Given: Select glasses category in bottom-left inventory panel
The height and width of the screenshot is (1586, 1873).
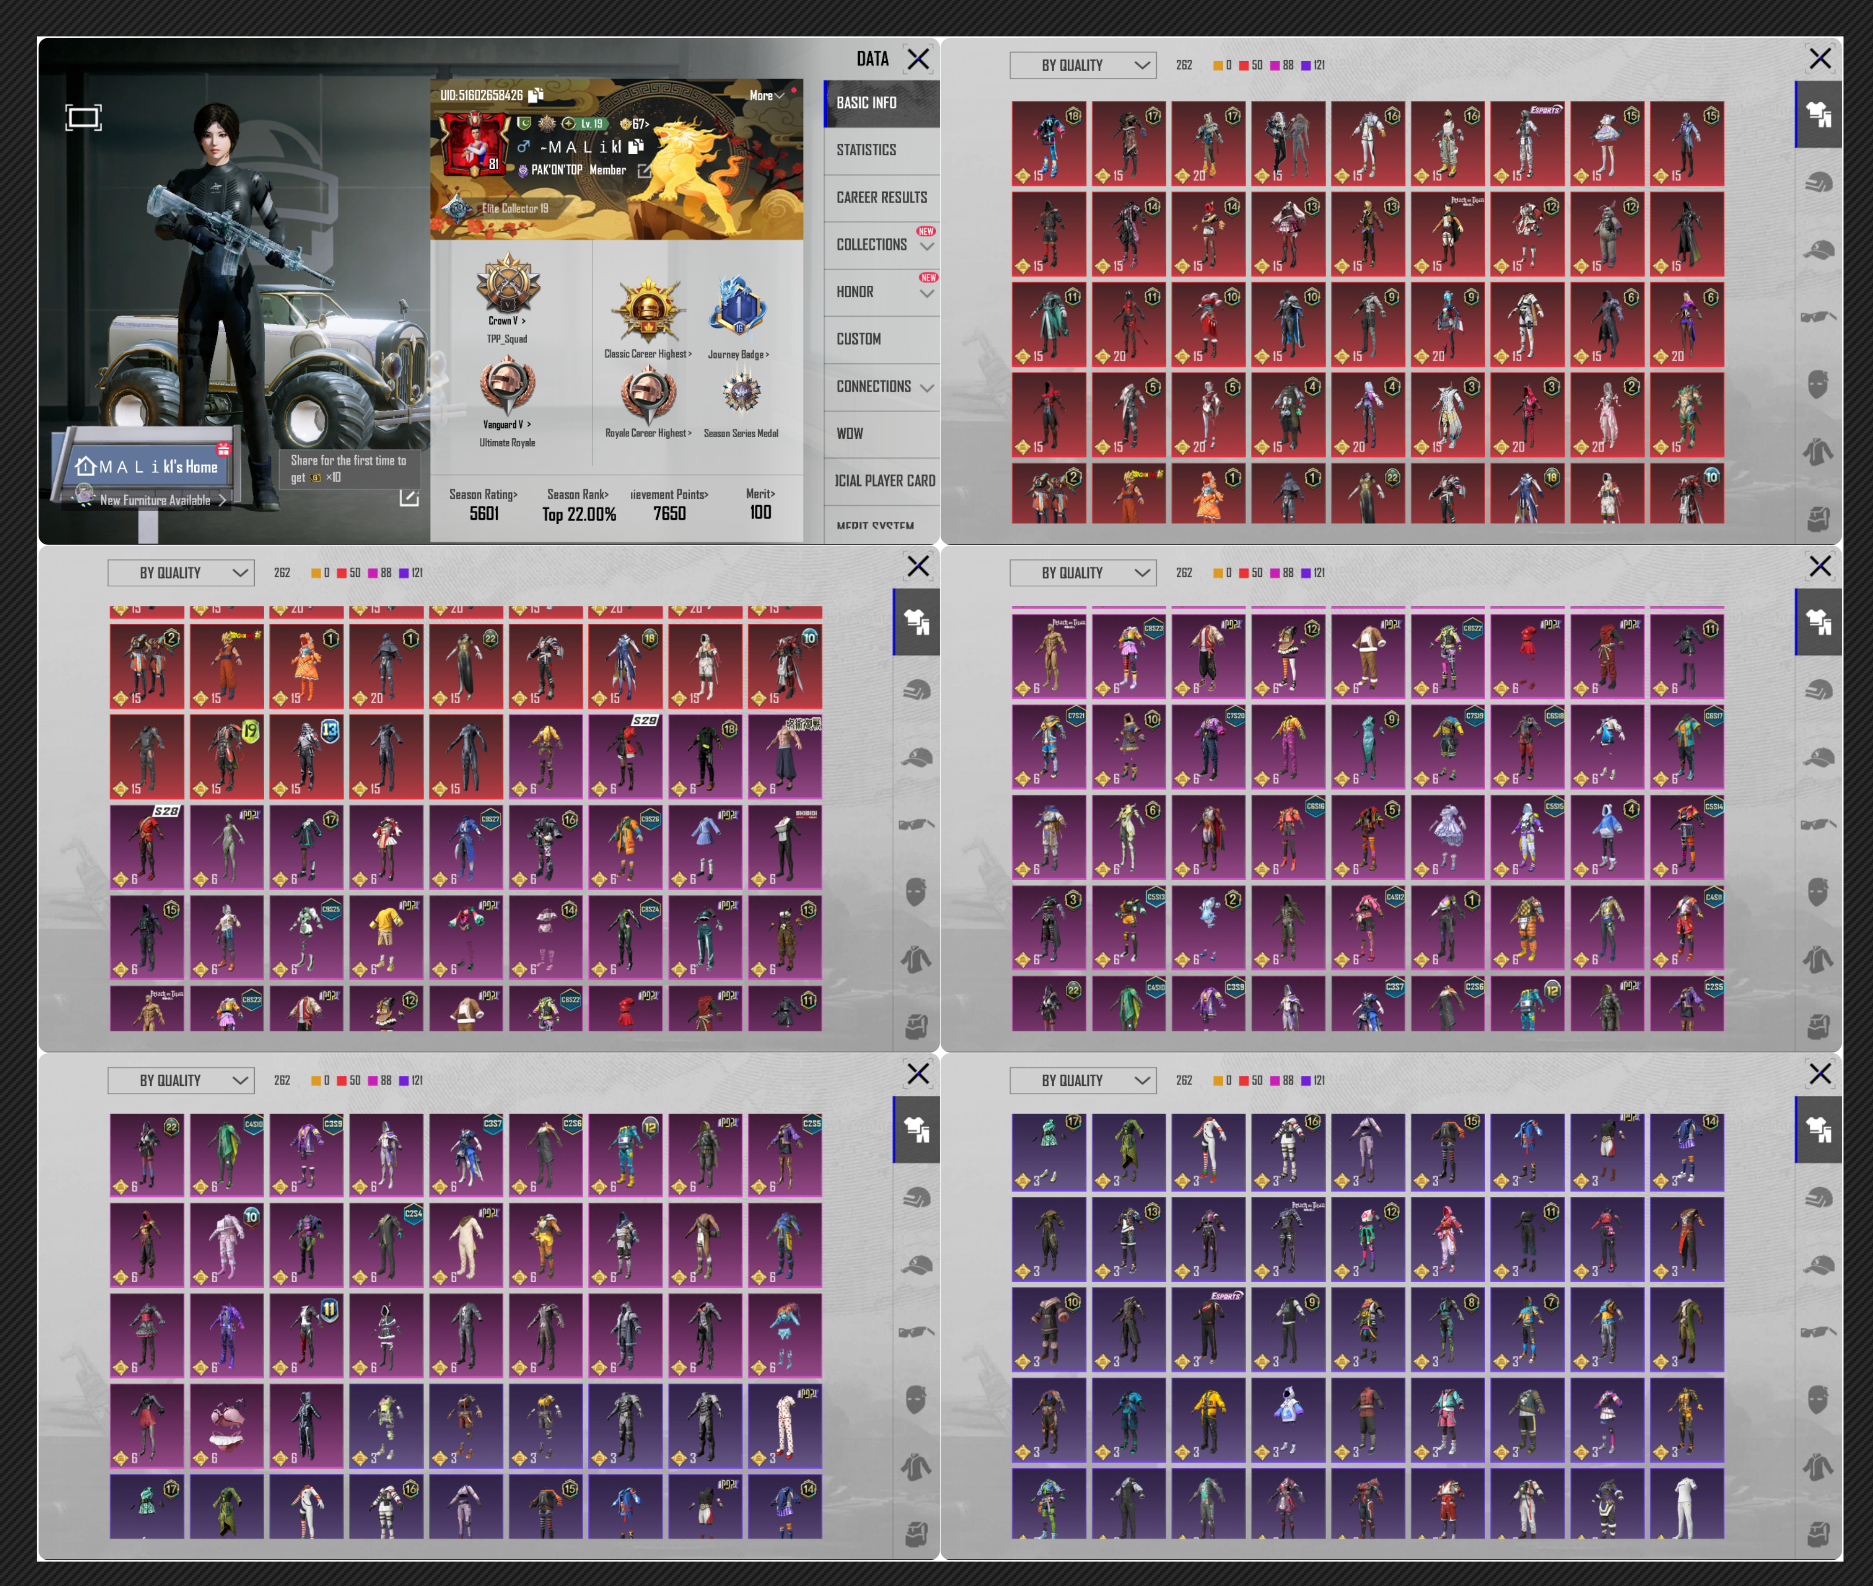Looking at the screenshot, I should coord(916,1332).
